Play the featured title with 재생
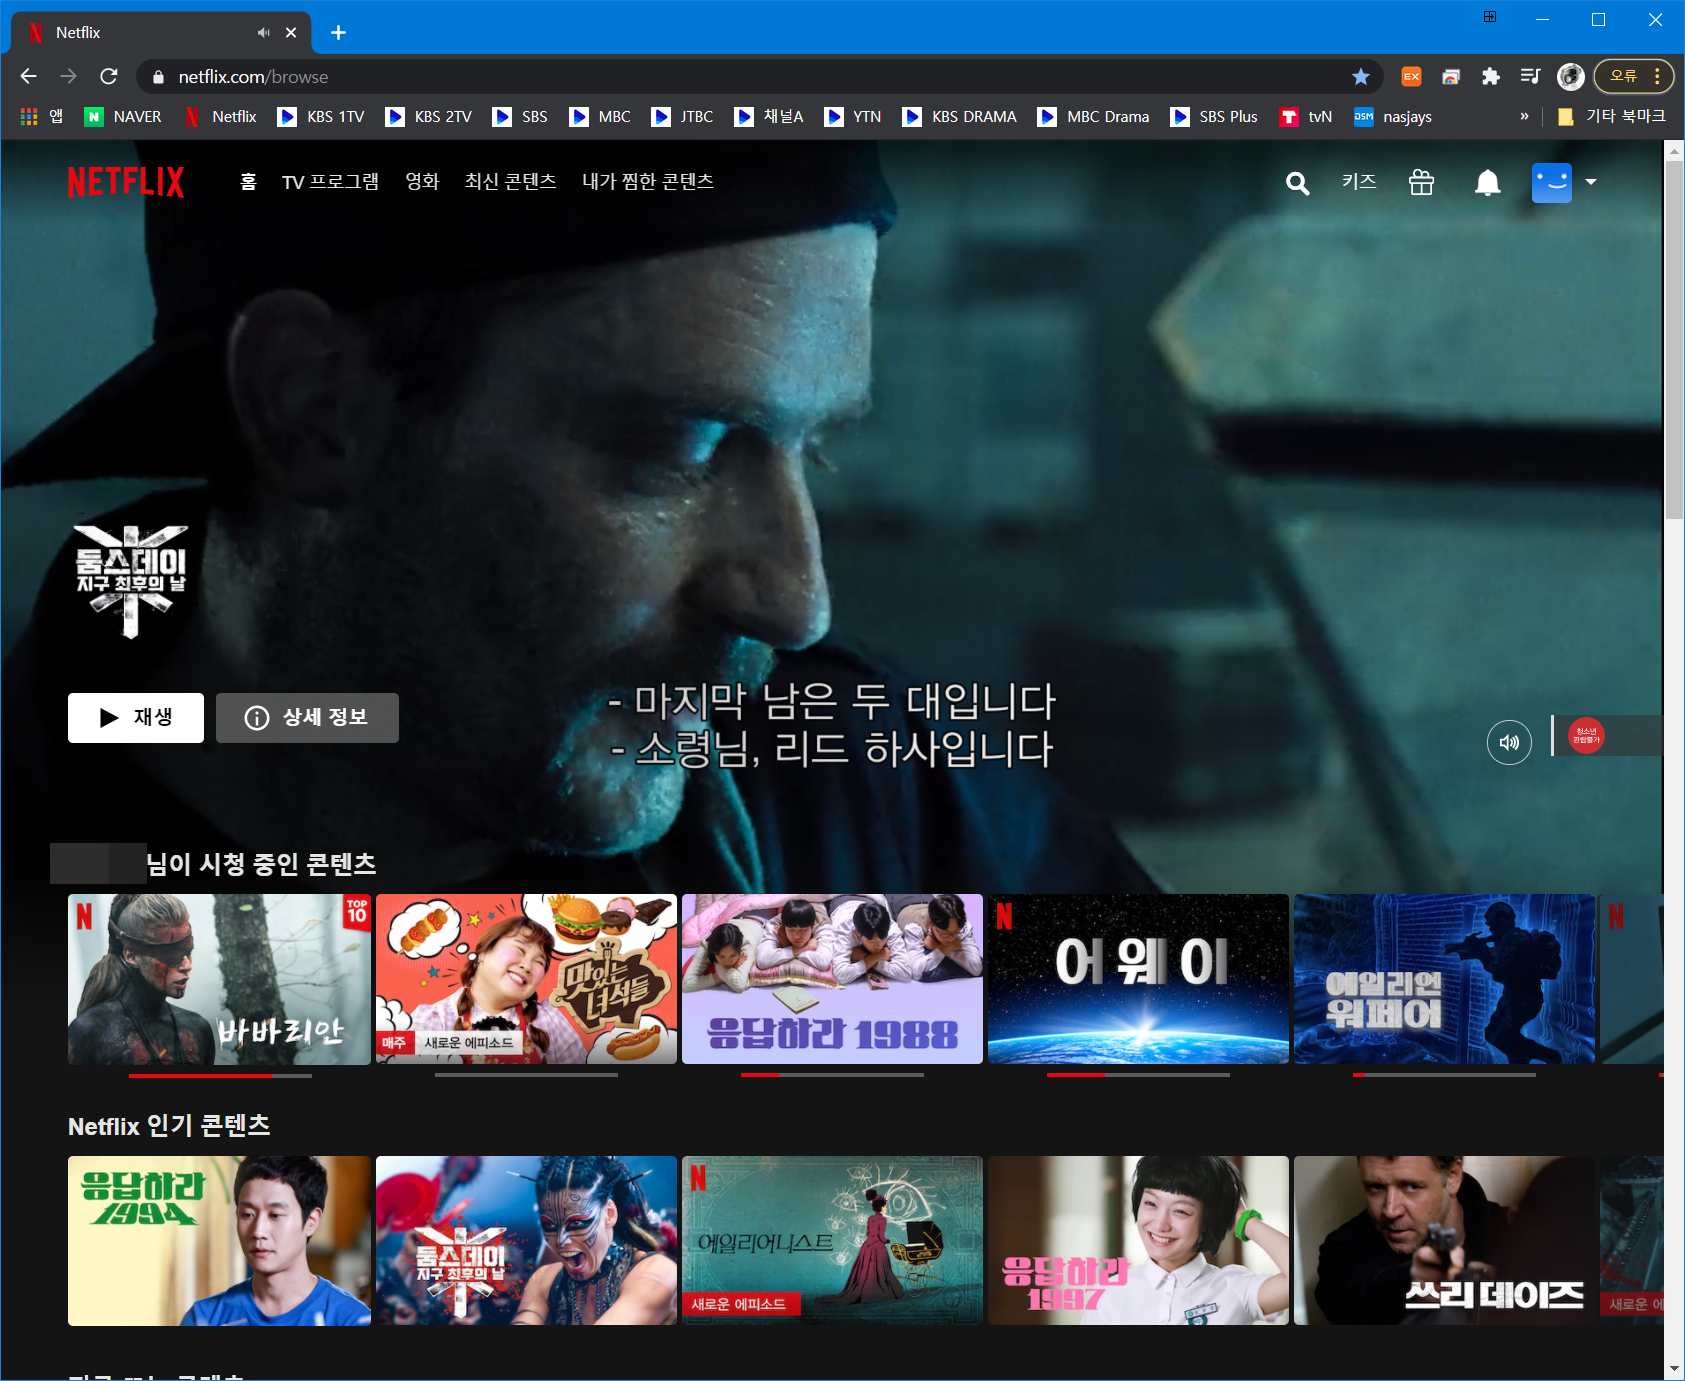Screen dimensions: 1685x1381 pyautogui.click(x=136, y=718)
